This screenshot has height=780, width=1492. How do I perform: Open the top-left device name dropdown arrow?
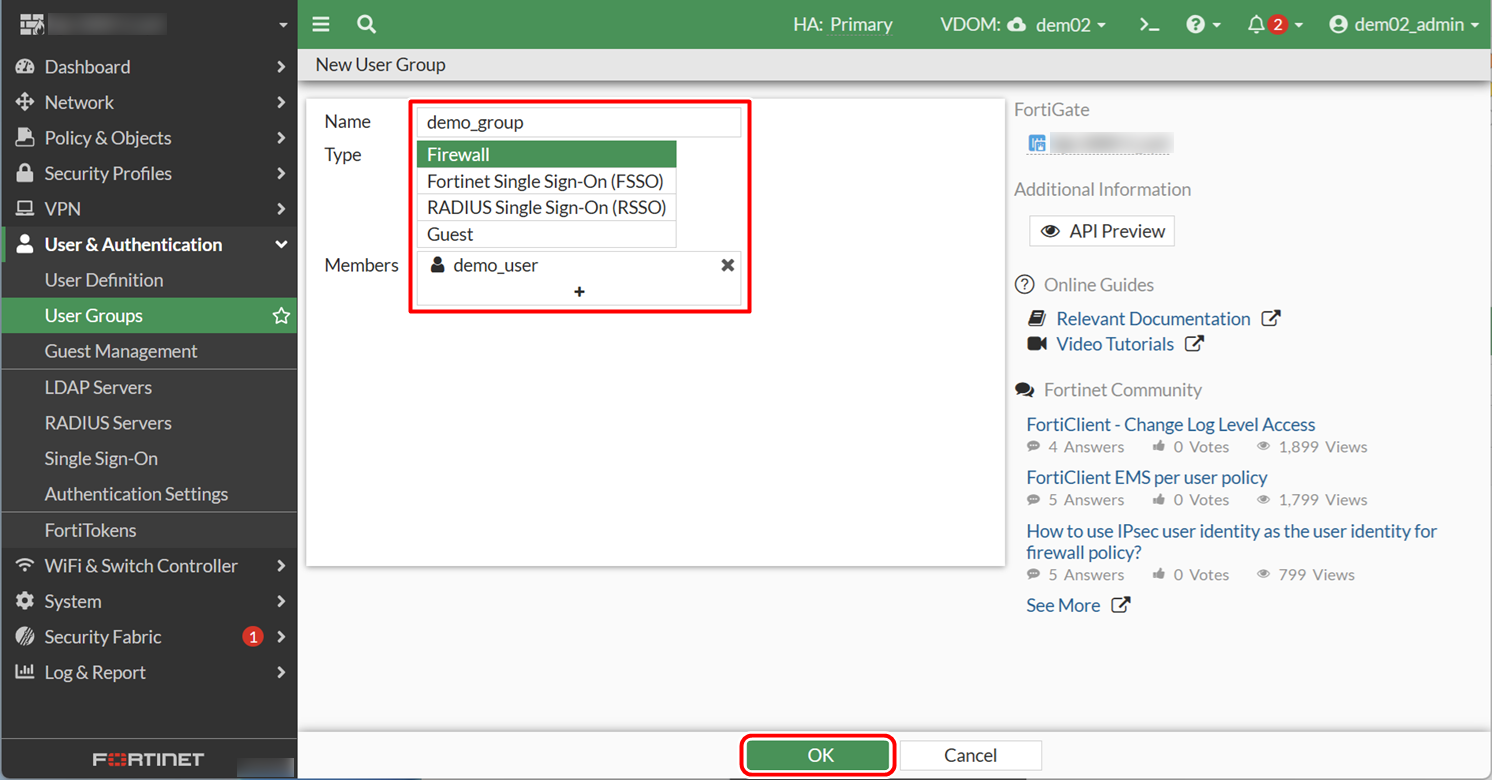[x=283, y=25]
